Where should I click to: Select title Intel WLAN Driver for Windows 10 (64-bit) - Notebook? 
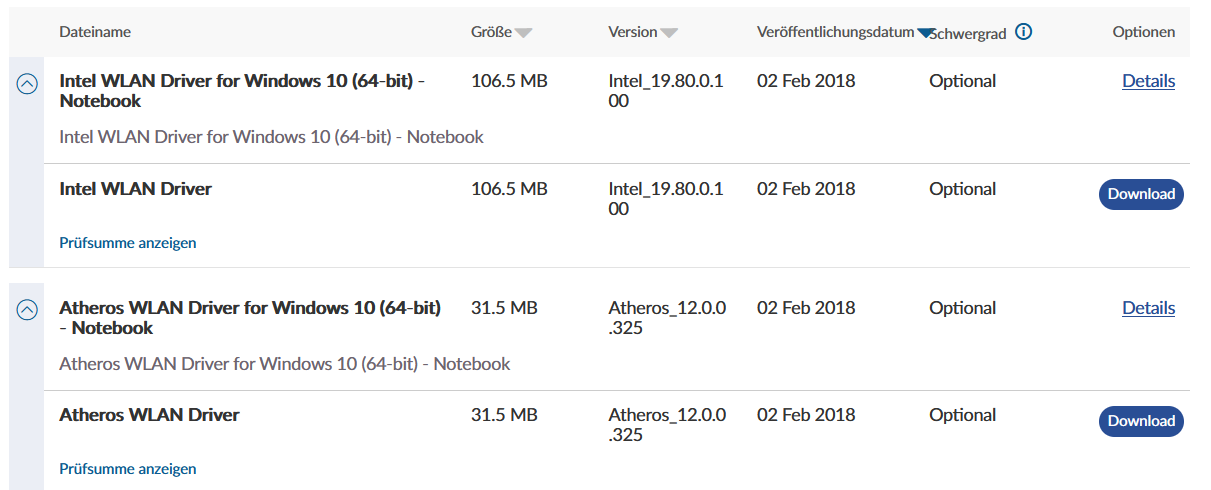point(242,91)
